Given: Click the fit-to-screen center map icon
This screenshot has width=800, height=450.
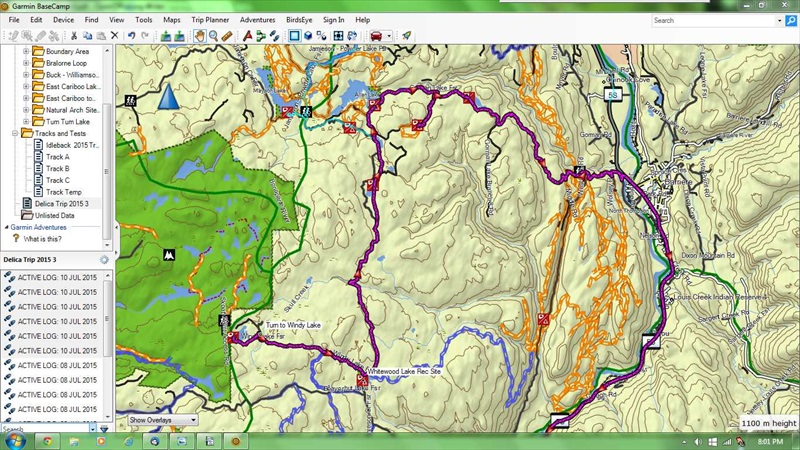Looking at the screenshot, I should click(x=338, y=36).
